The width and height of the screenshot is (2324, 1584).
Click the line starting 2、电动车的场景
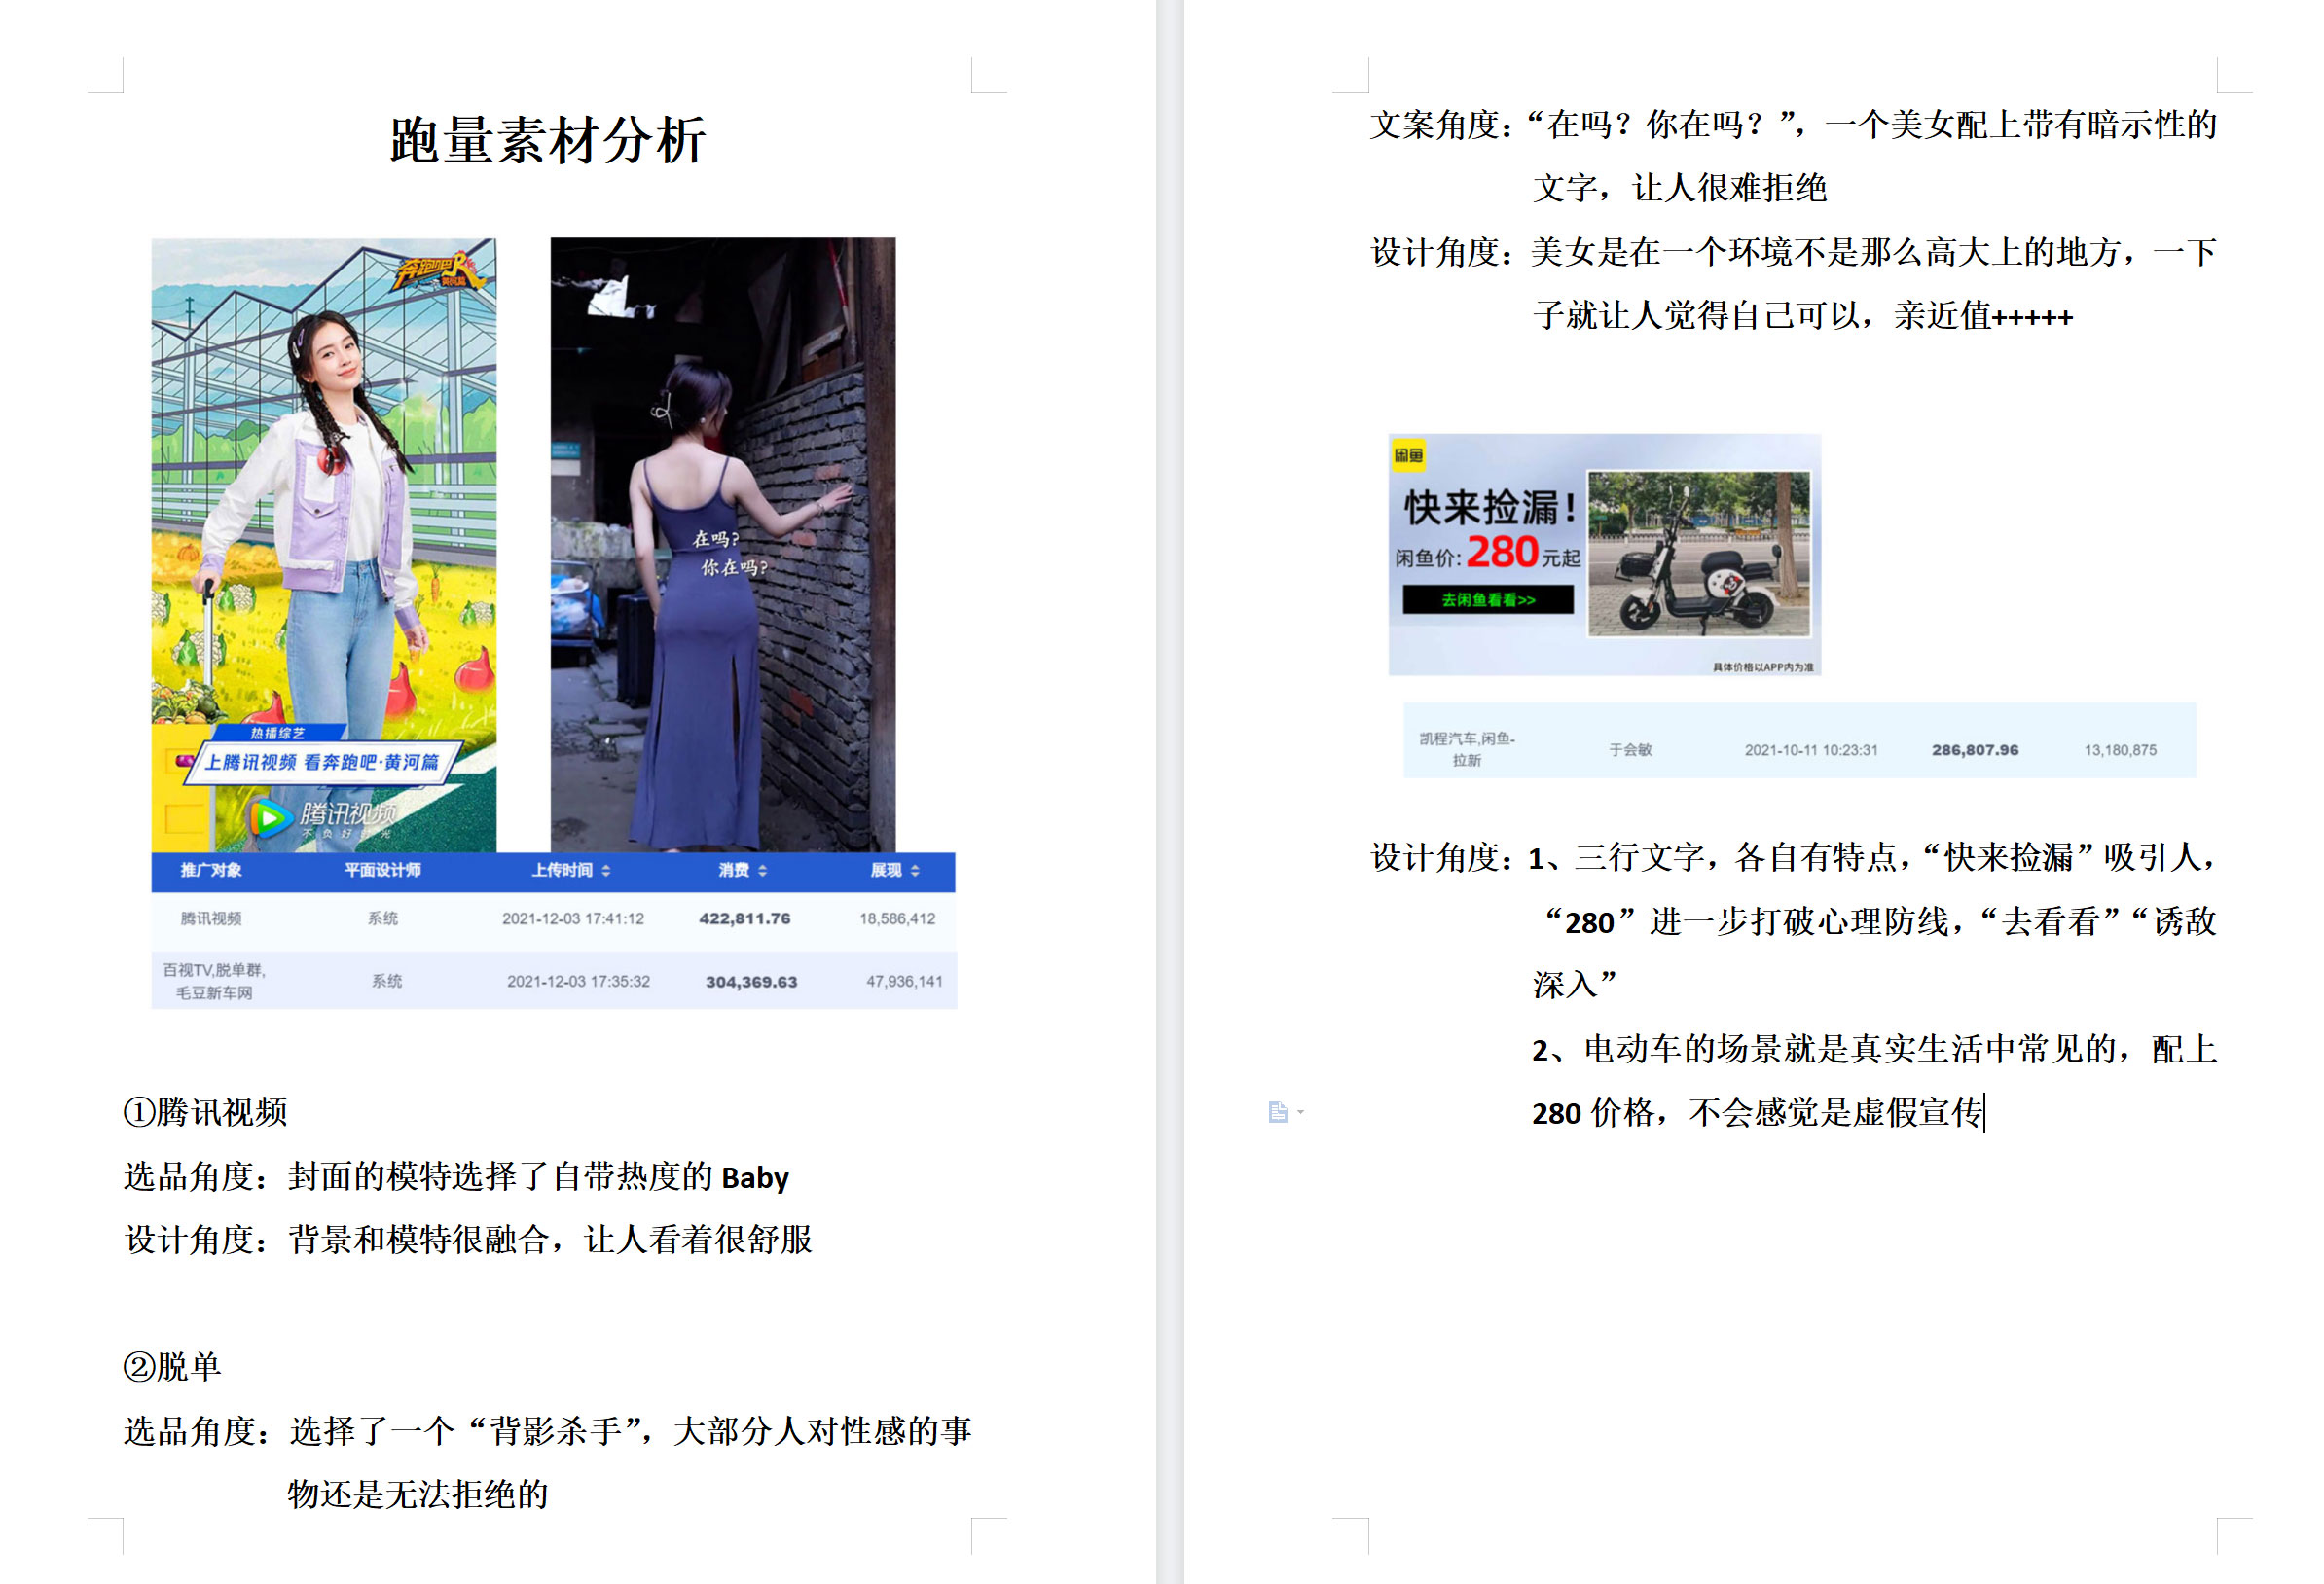[x=1875, y=1049]
